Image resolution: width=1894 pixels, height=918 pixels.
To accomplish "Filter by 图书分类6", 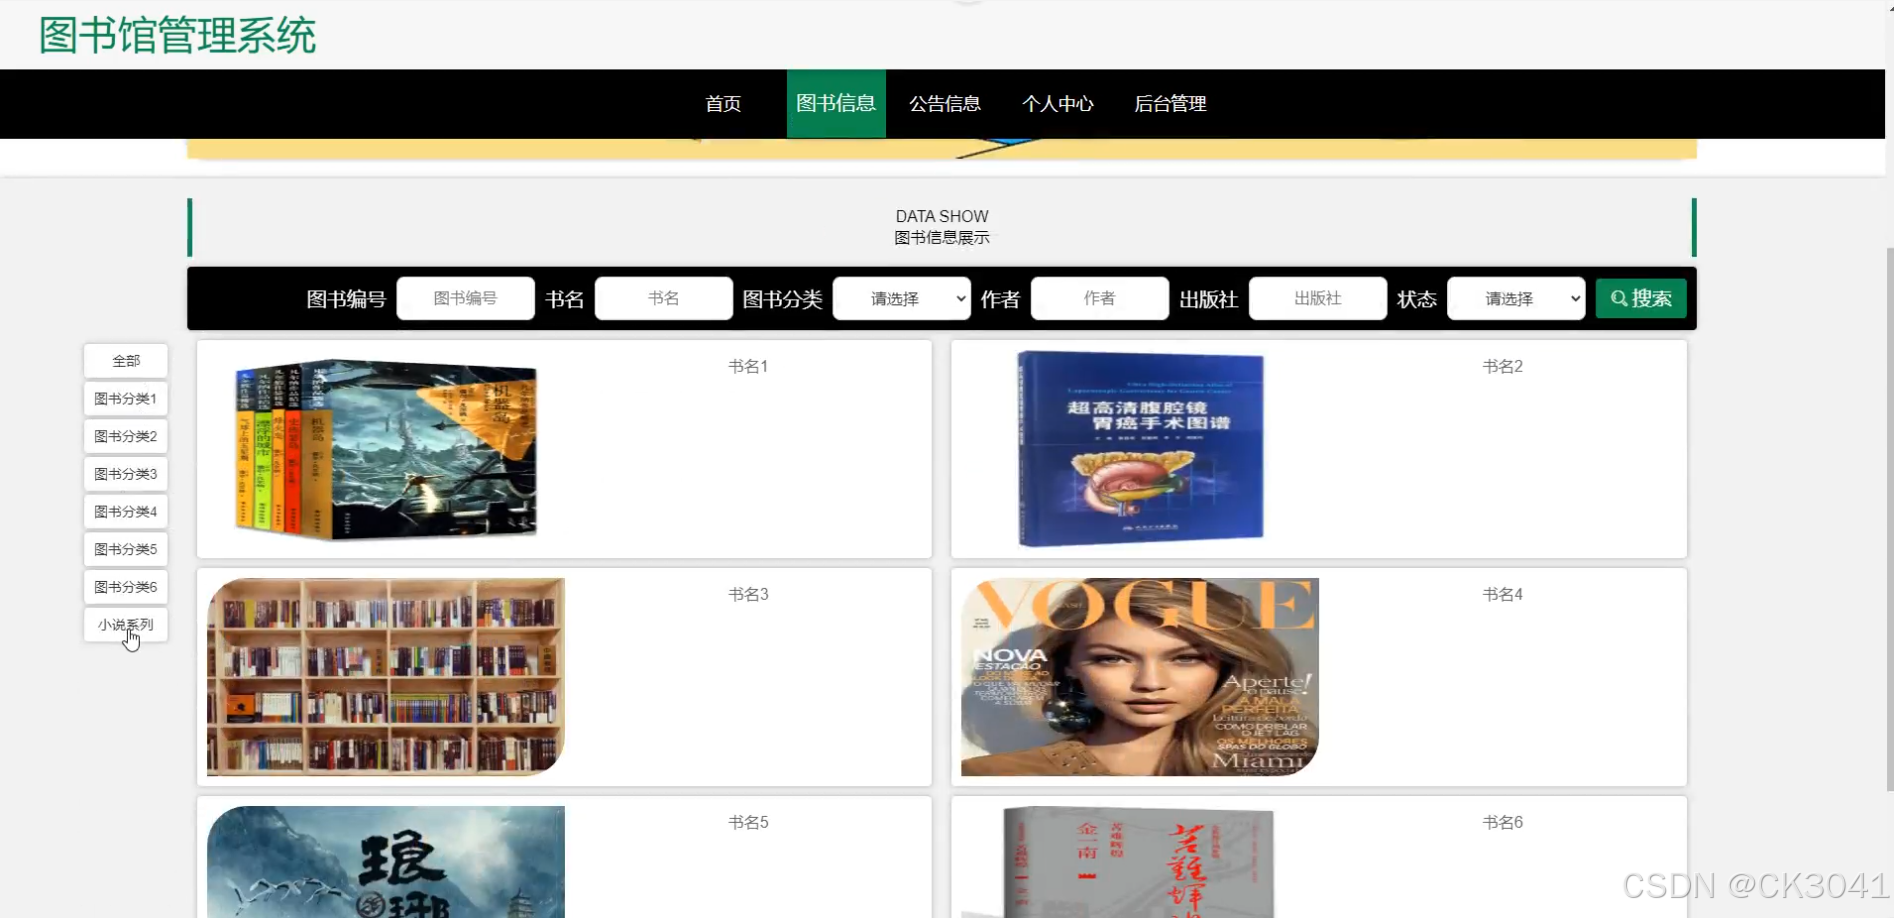I will point(126,587).
